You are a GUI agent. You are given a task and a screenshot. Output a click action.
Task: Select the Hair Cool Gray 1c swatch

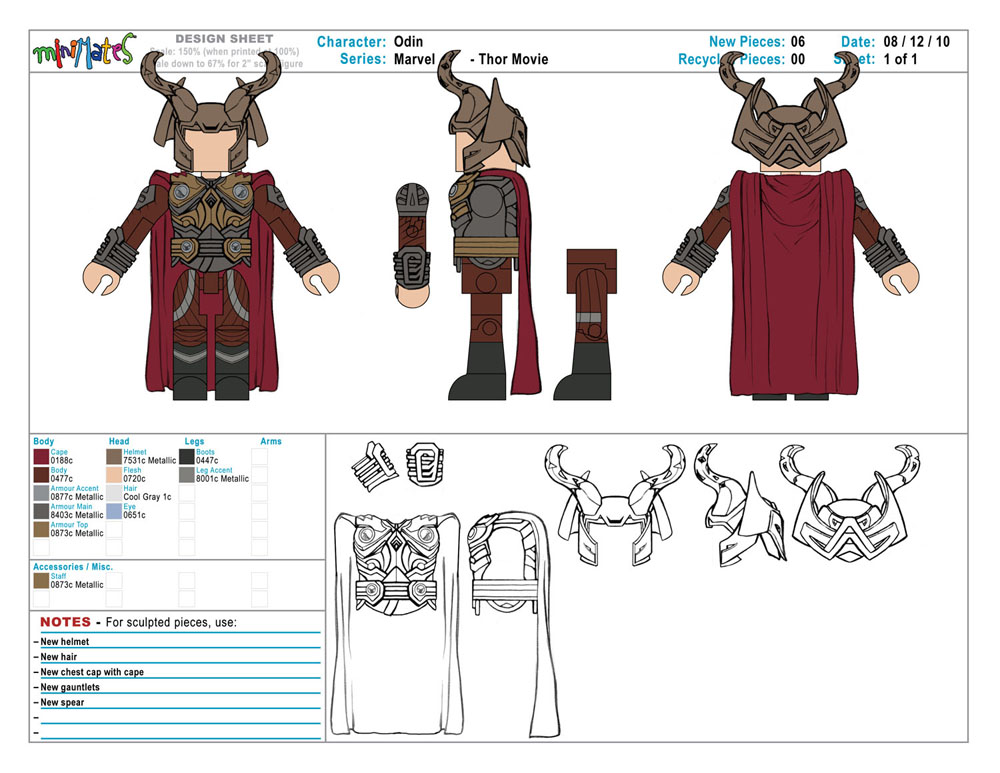click(x=114, y=493)
